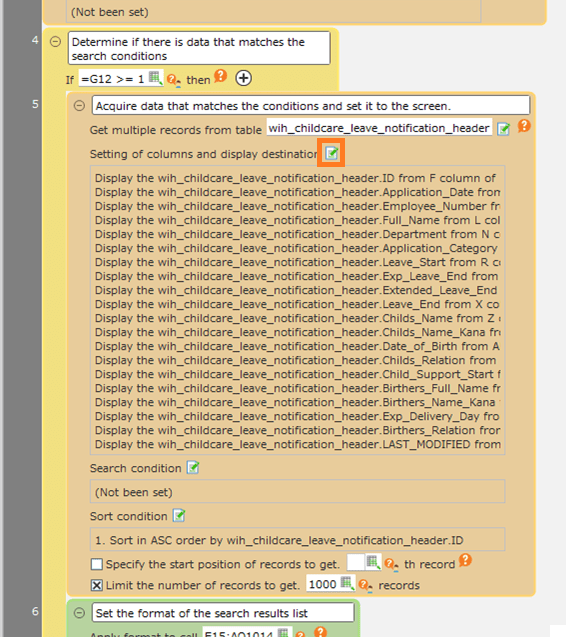Select the 'Childs_Name from Z' display row

[297, 318]
